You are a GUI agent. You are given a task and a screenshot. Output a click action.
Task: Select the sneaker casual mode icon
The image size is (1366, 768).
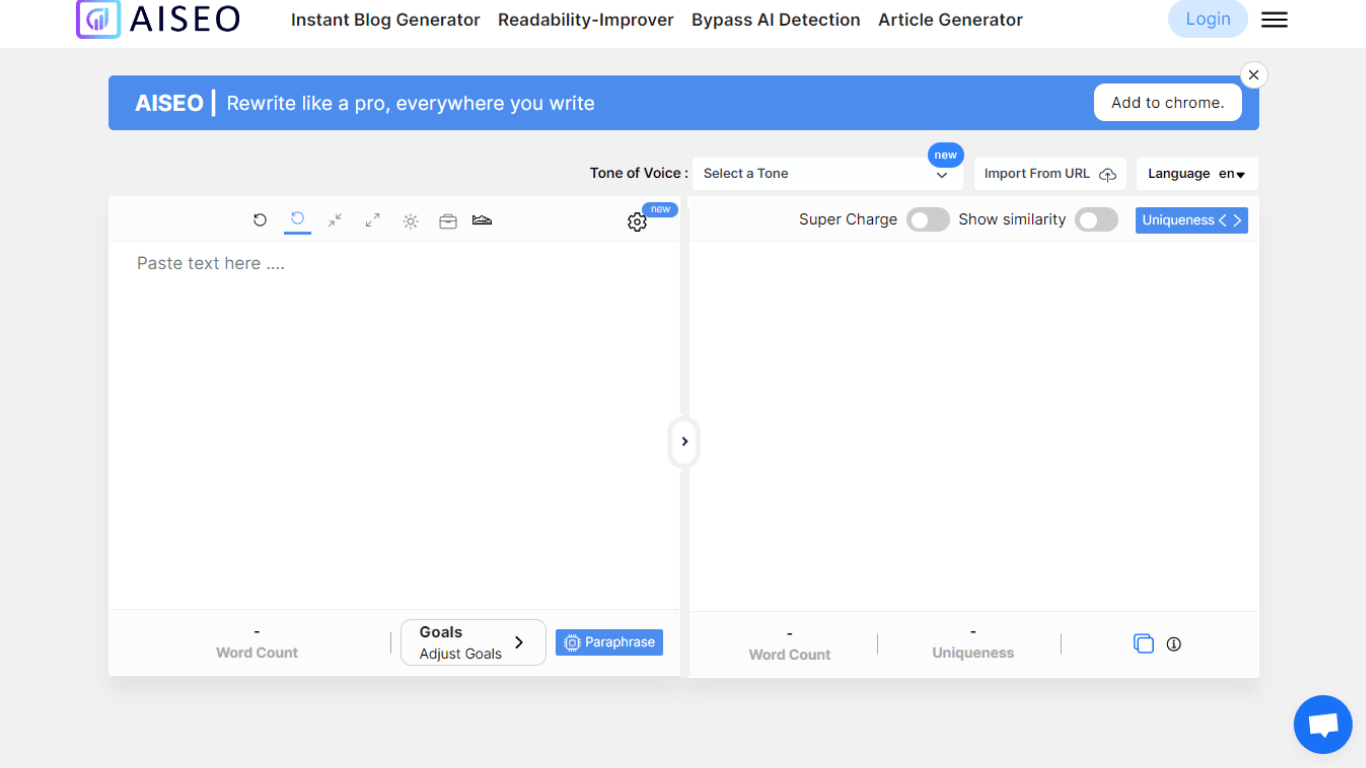click(482, 220)
